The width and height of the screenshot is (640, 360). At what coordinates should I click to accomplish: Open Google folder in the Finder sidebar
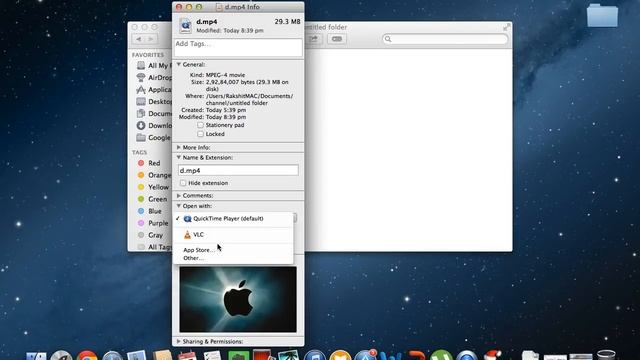(x=154, y=138)
